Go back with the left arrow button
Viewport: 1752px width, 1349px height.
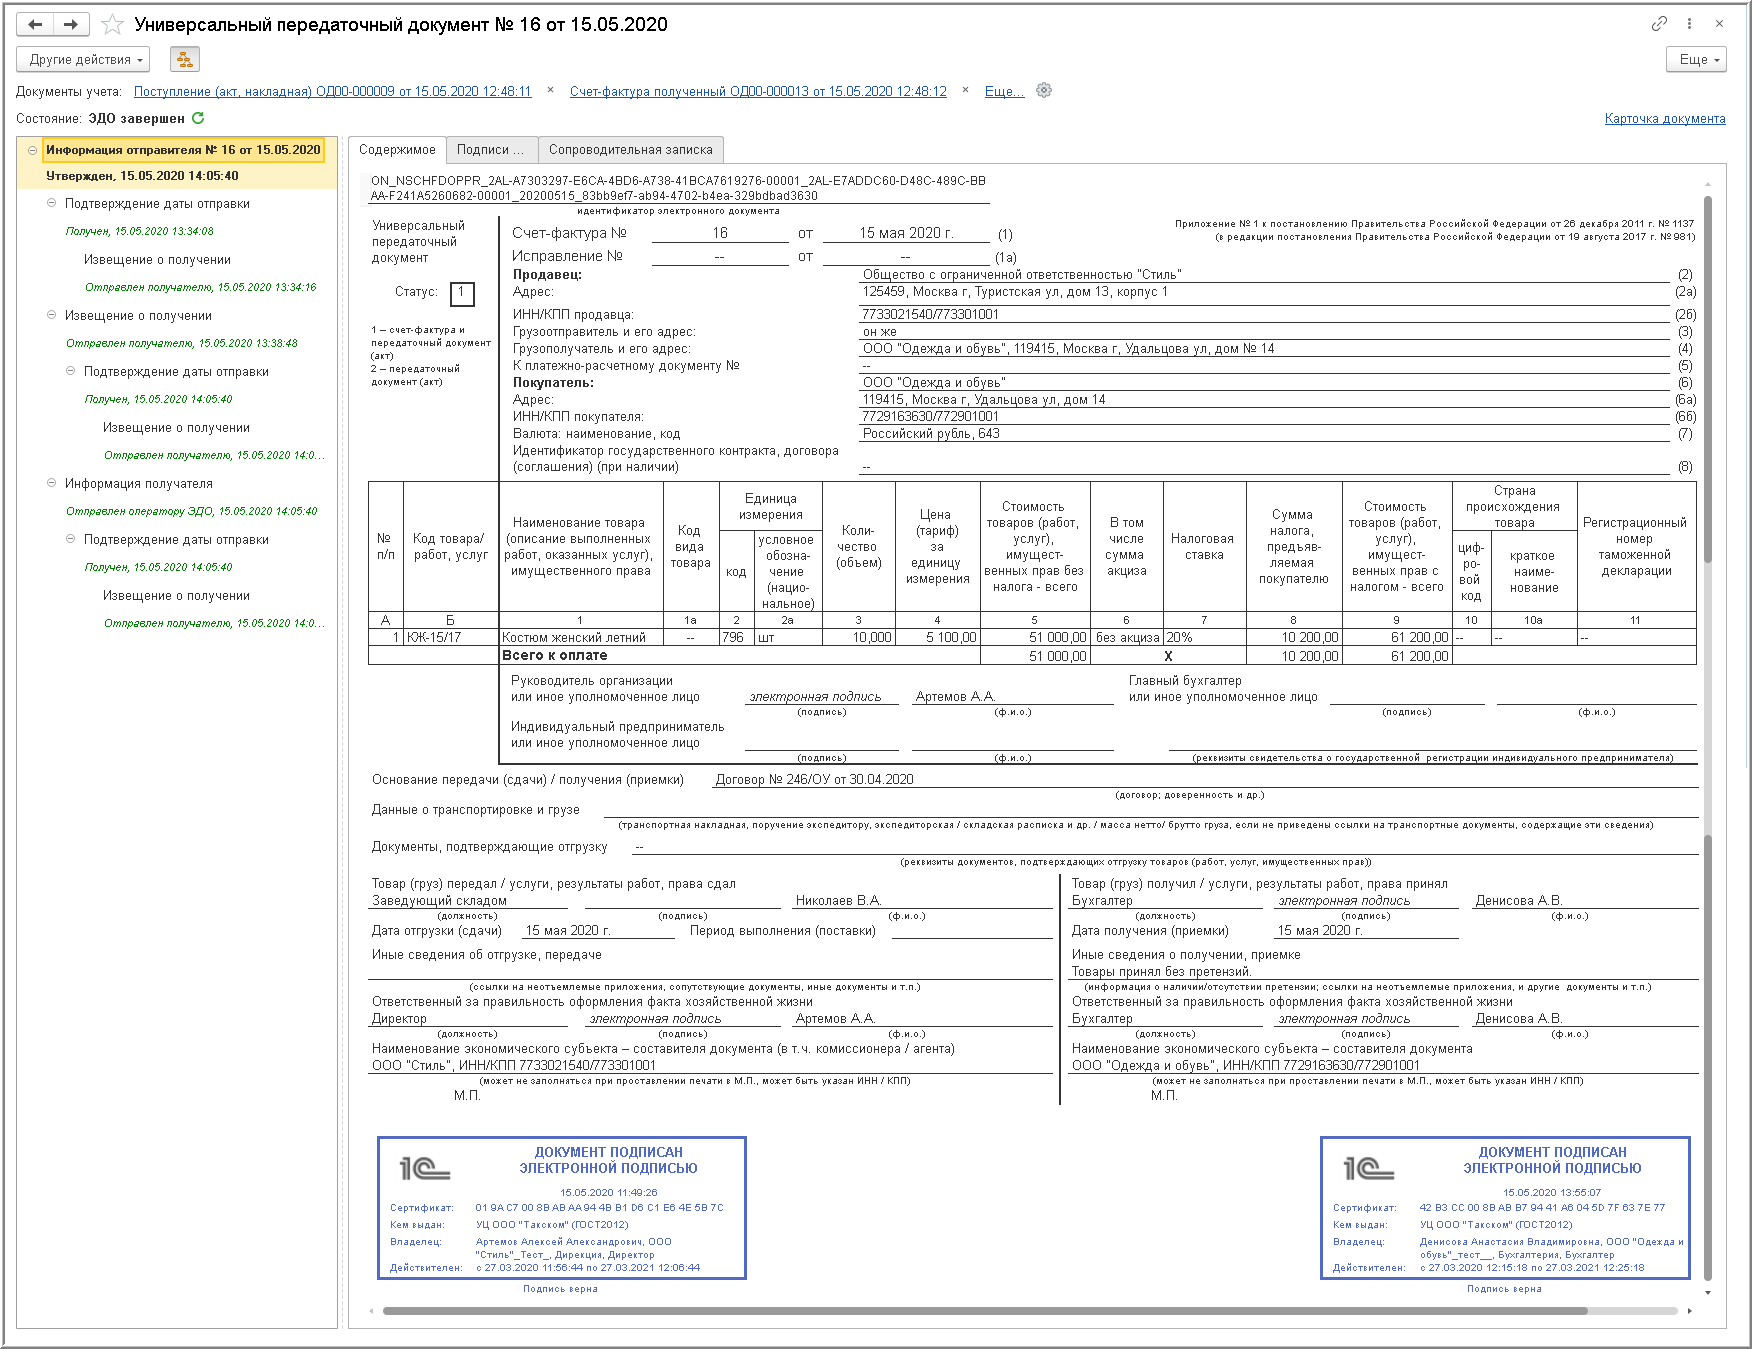coord(35,24)
